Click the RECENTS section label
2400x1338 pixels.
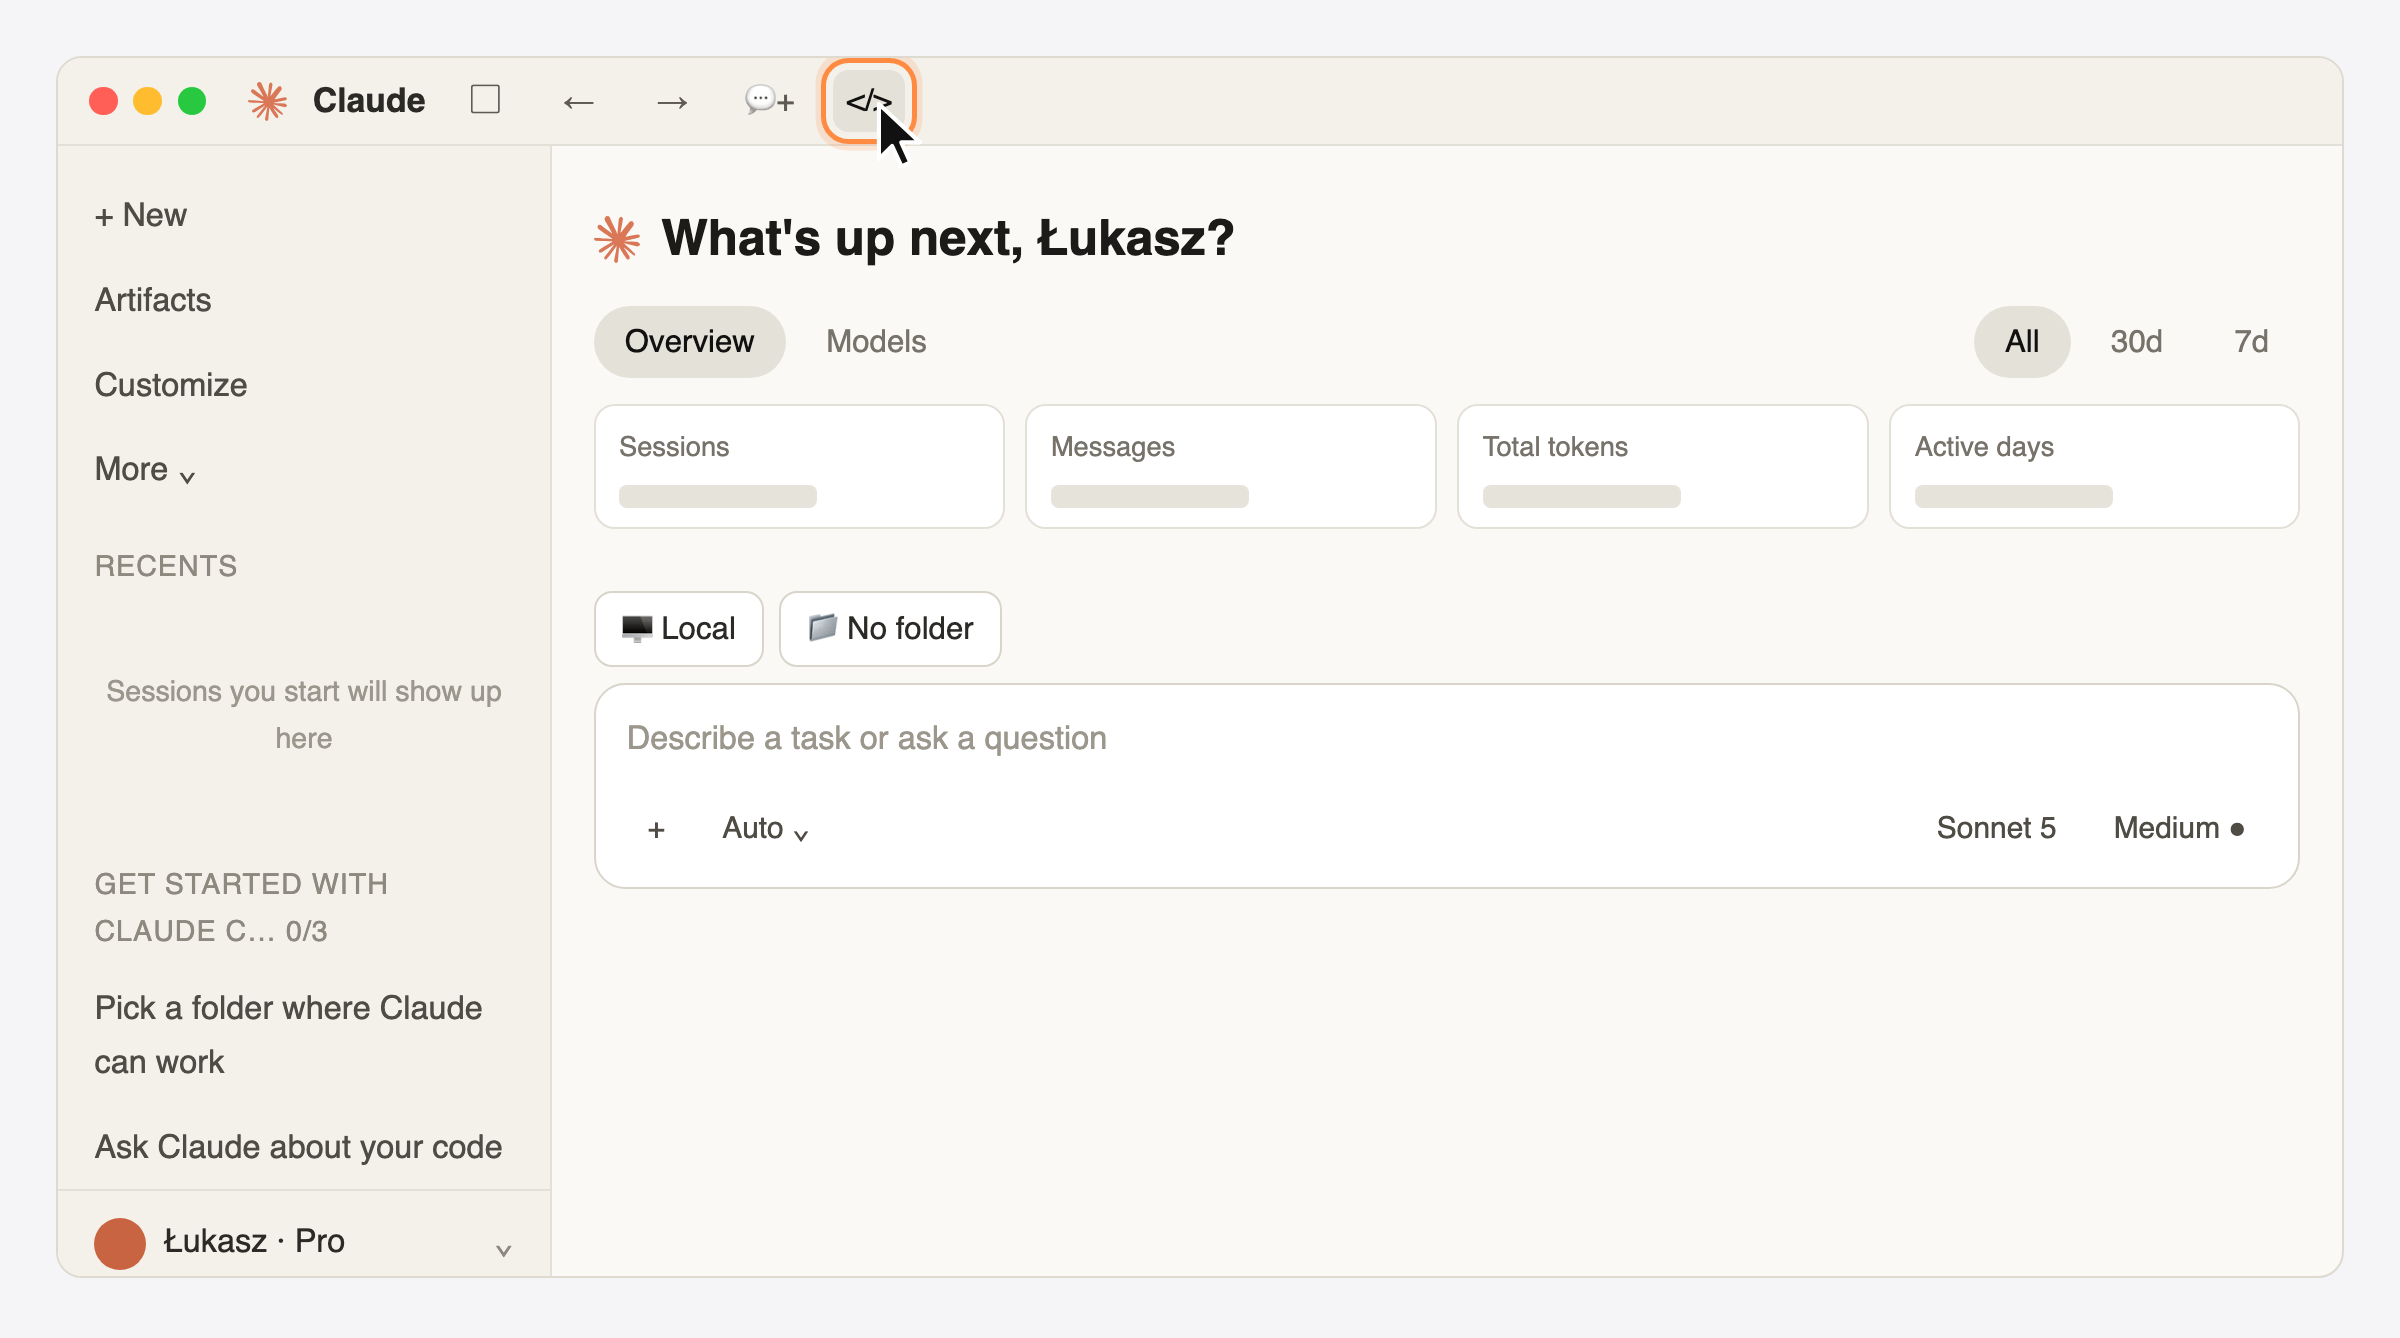(166, 566)
